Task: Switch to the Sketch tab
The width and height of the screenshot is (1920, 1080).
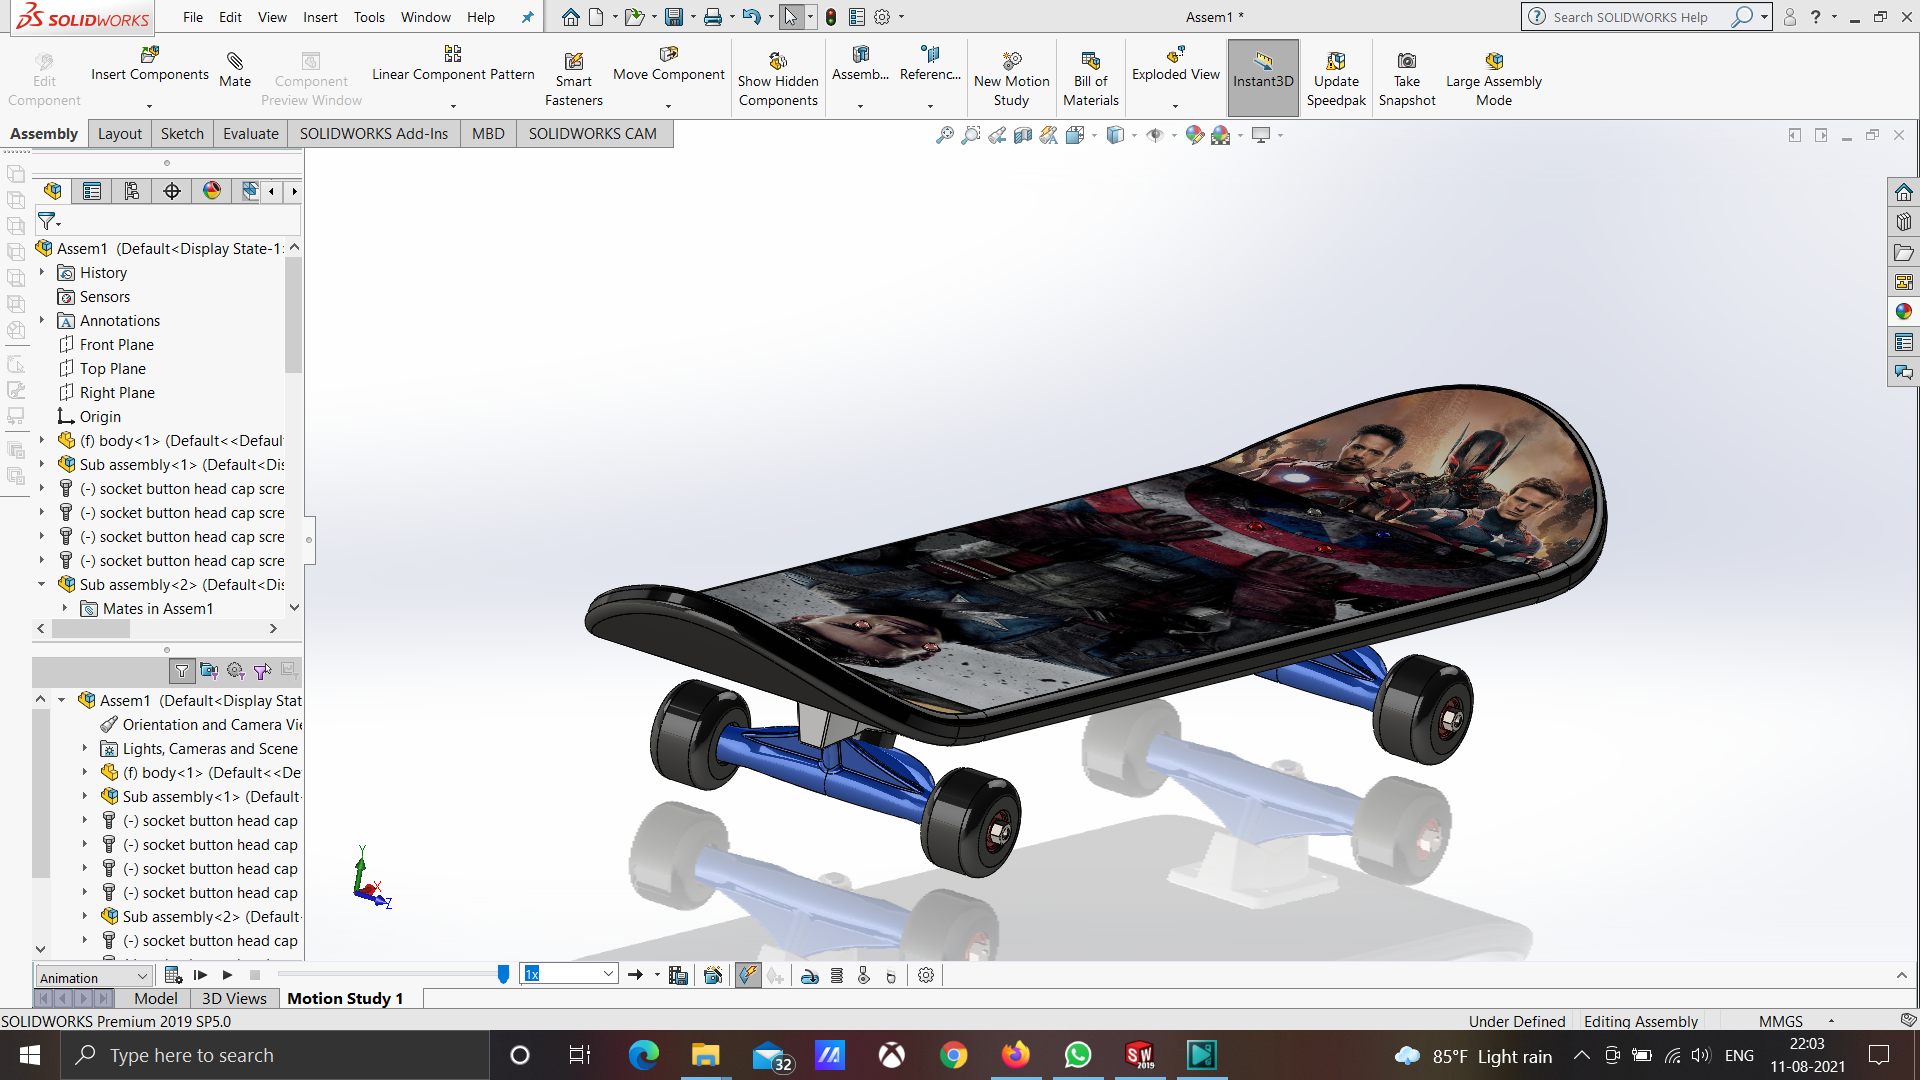Action: (x=182, y=134)
